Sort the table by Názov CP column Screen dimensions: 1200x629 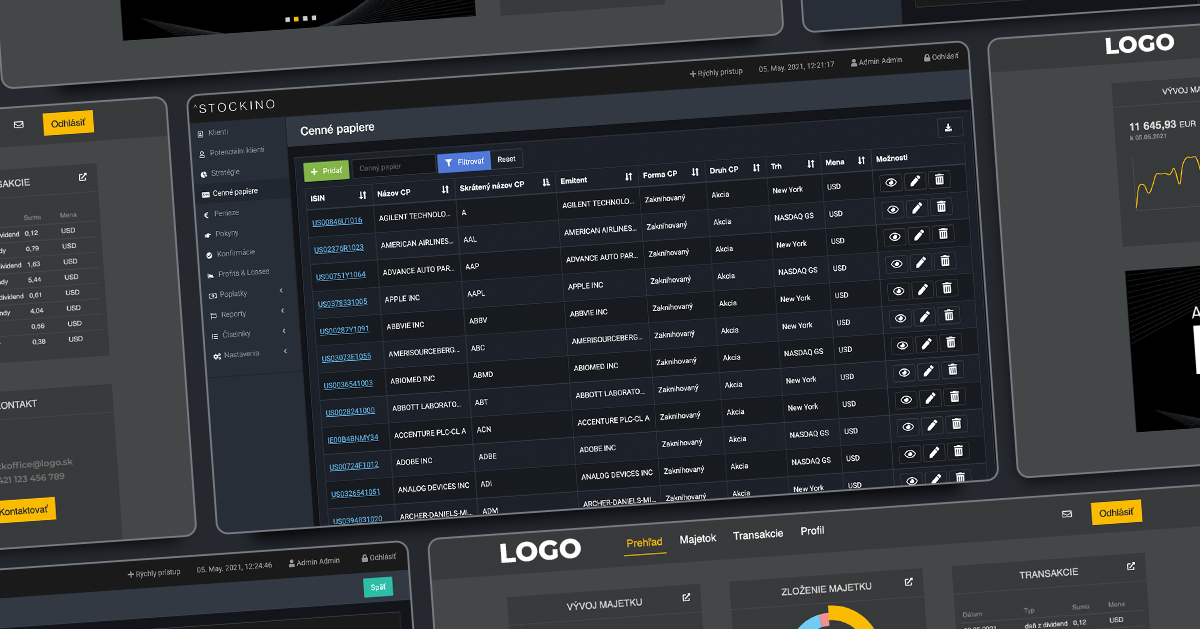pos(445,189)
